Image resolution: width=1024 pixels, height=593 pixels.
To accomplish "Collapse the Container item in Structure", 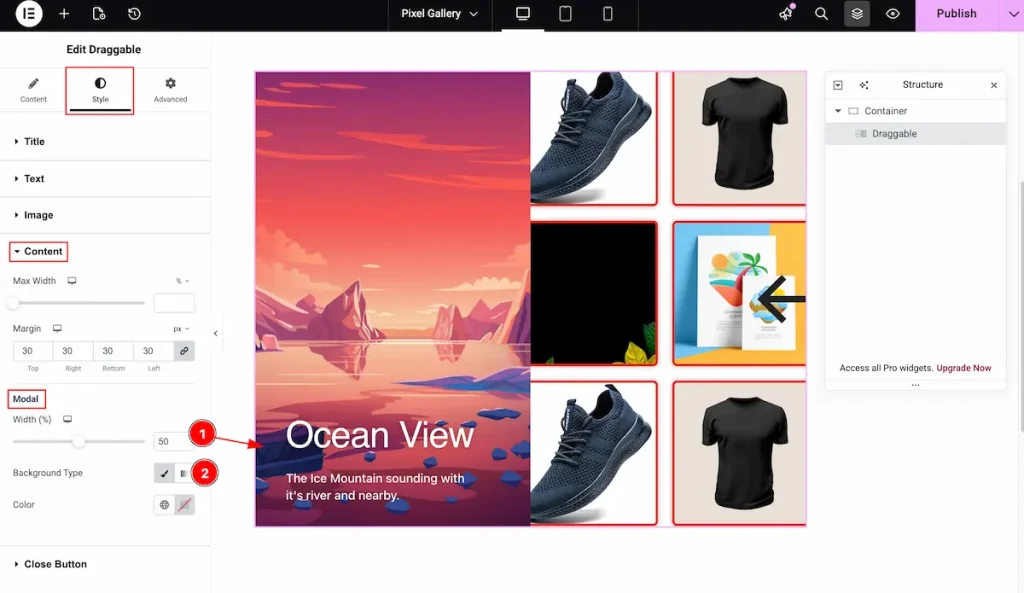I will [x=838, y=110].
